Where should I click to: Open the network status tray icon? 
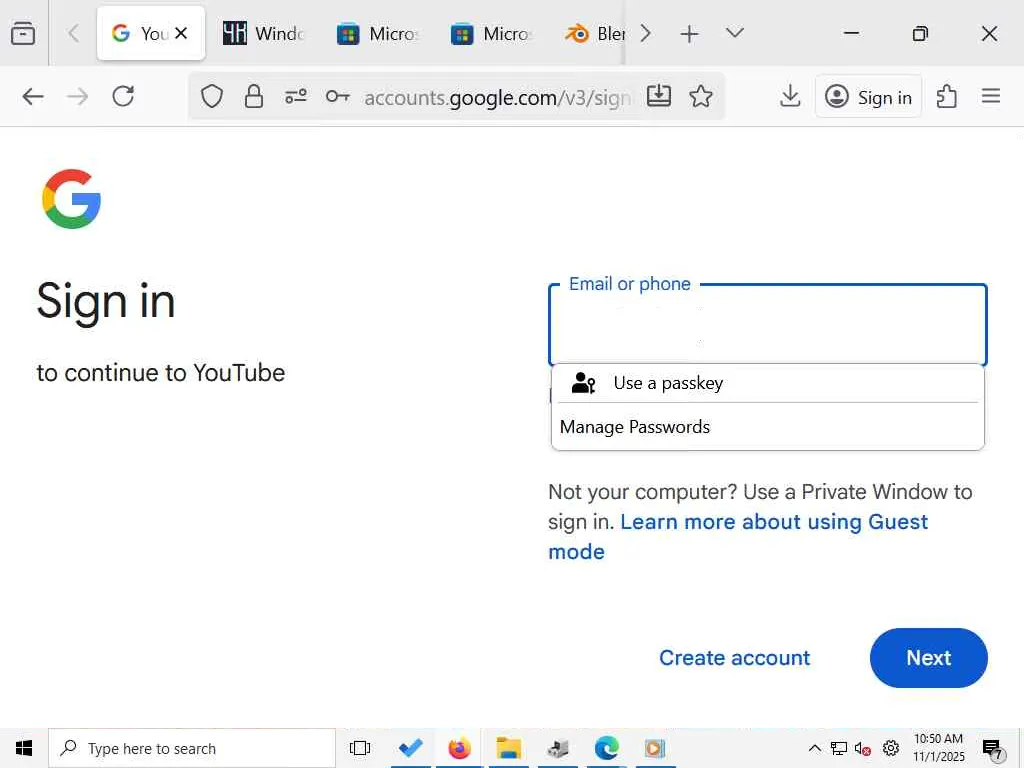[x=839, y=748]
